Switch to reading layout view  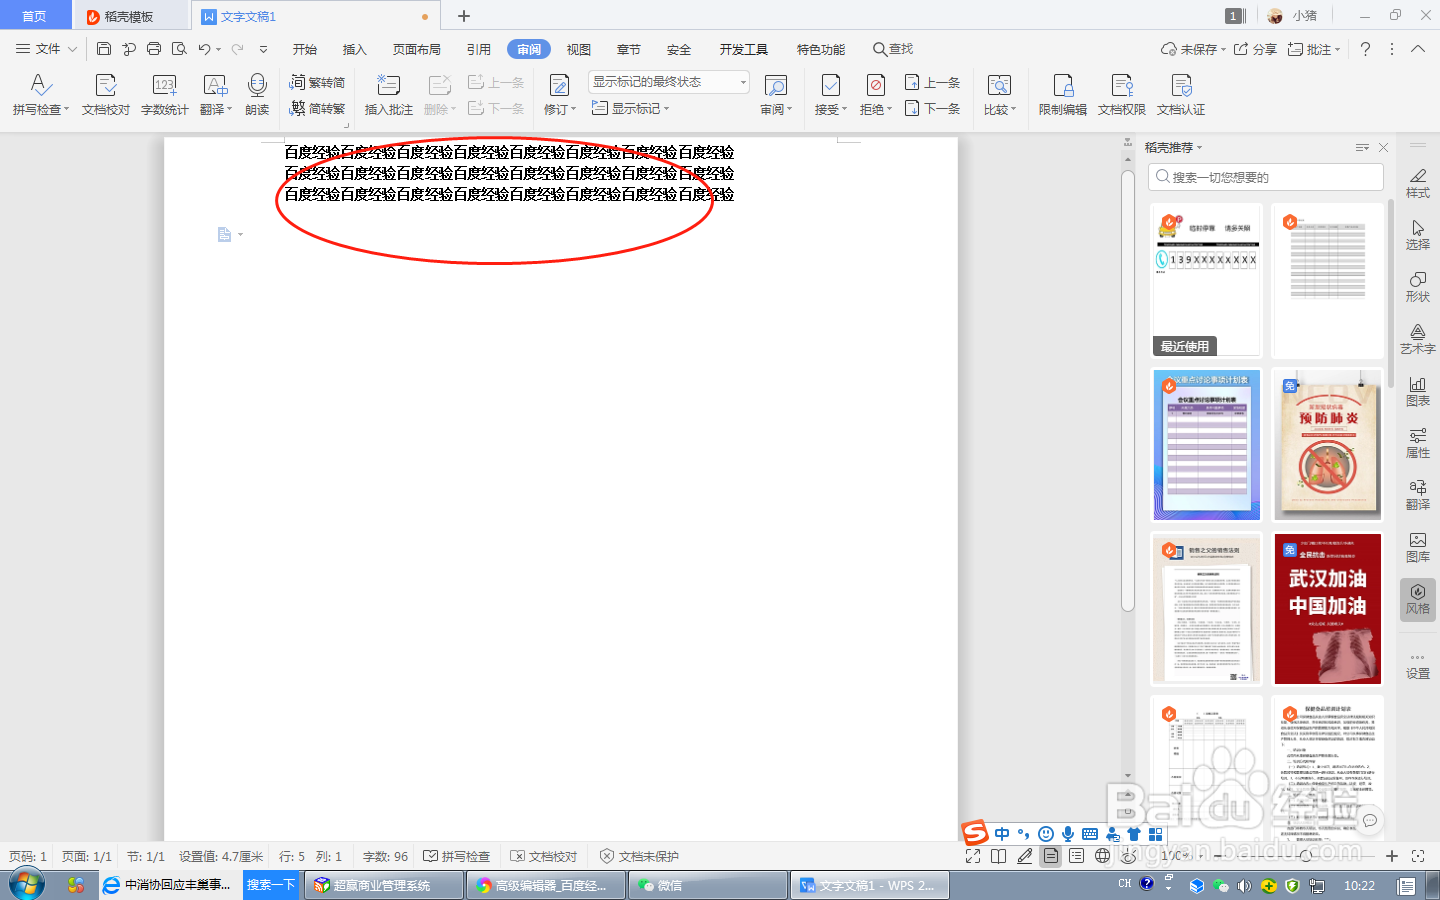point(999,856)
